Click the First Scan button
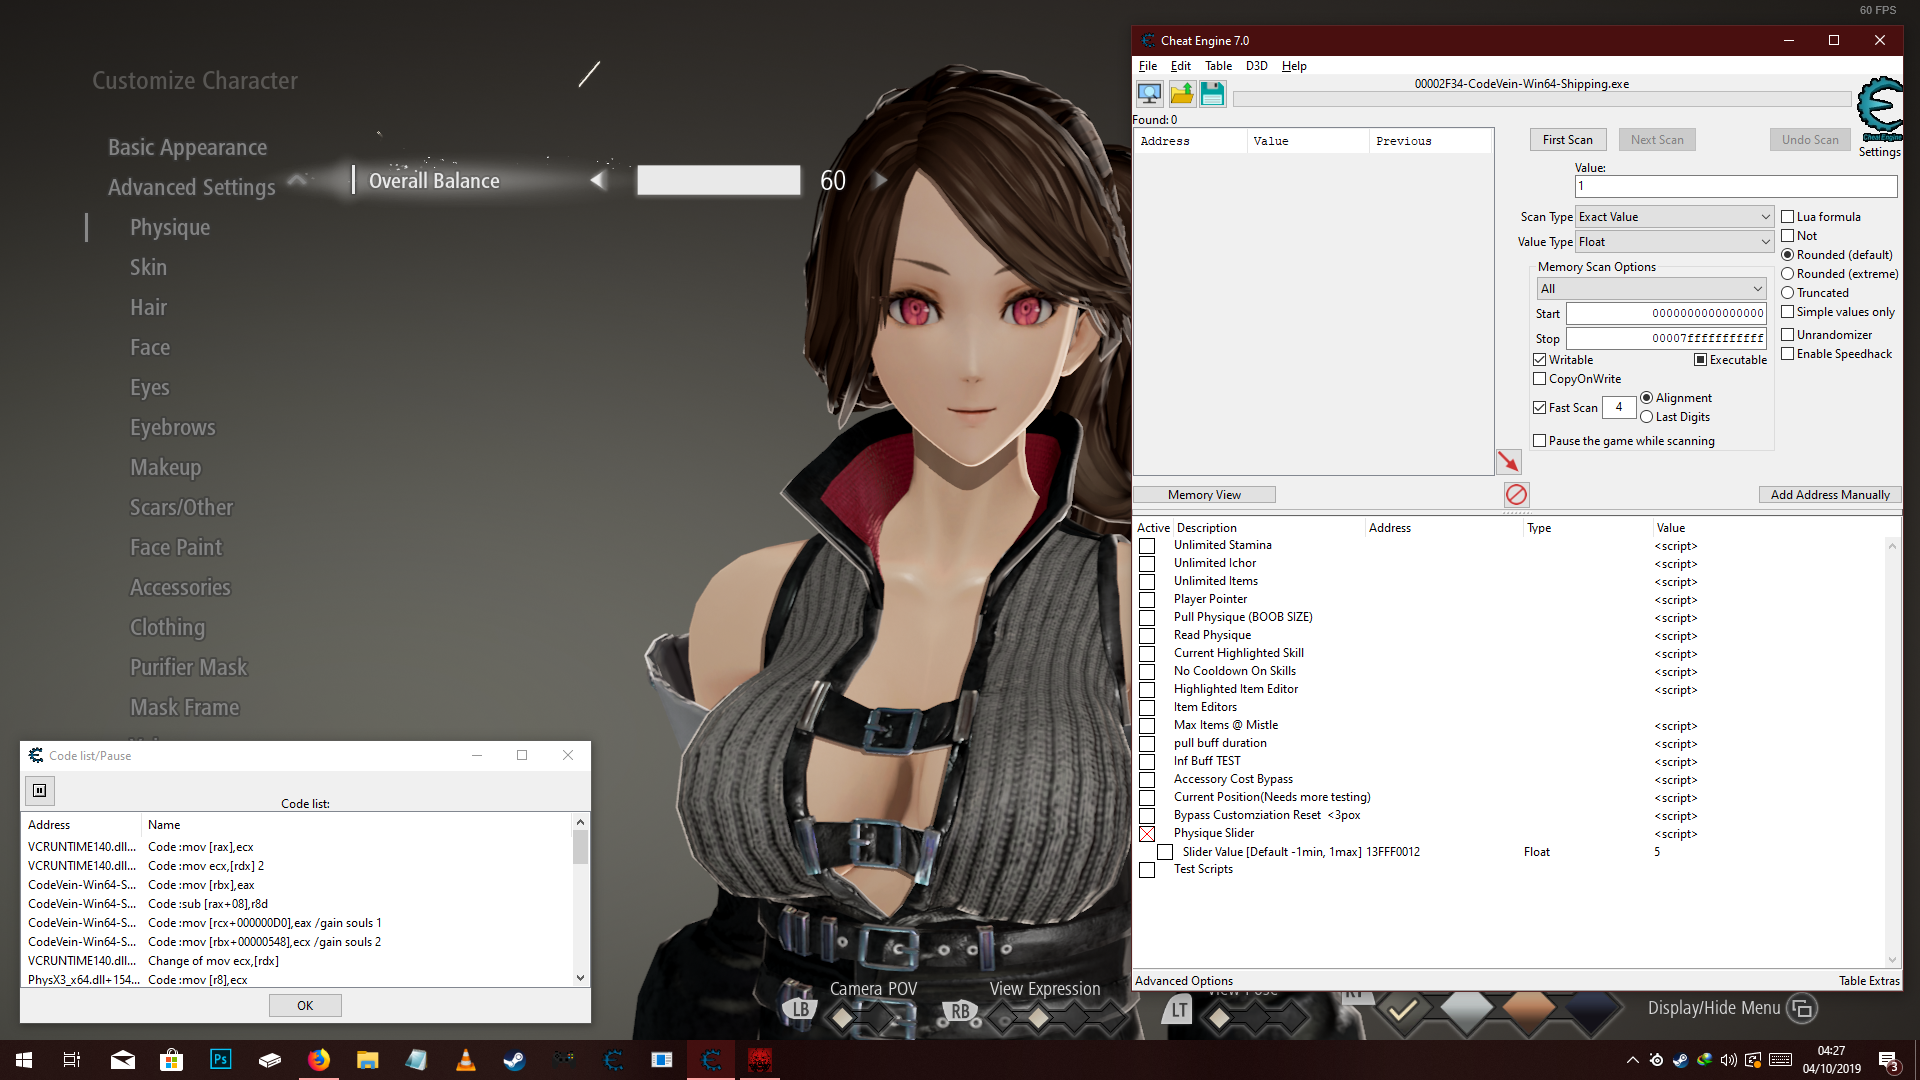This screenshot has height=1080, width=1920. pyautogui.click(x=1567, y=140)
